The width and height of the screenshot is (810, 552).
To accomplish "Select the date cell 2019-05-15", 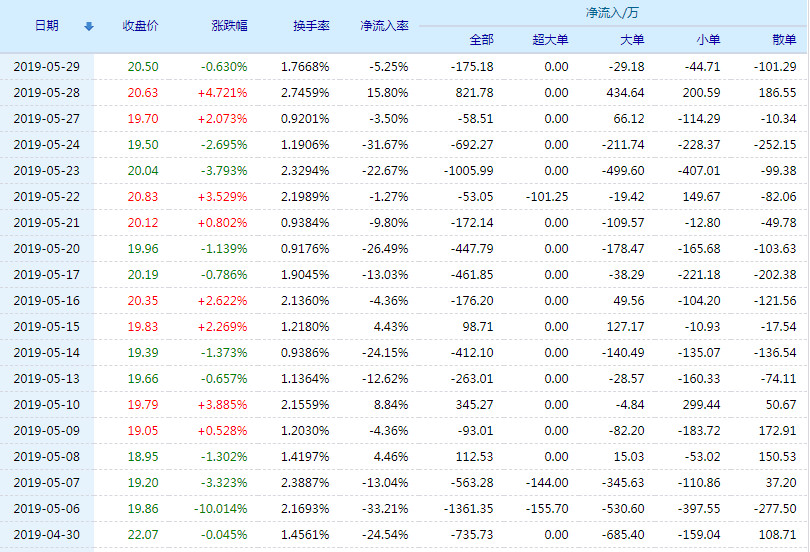I will (x=46, y=326).
